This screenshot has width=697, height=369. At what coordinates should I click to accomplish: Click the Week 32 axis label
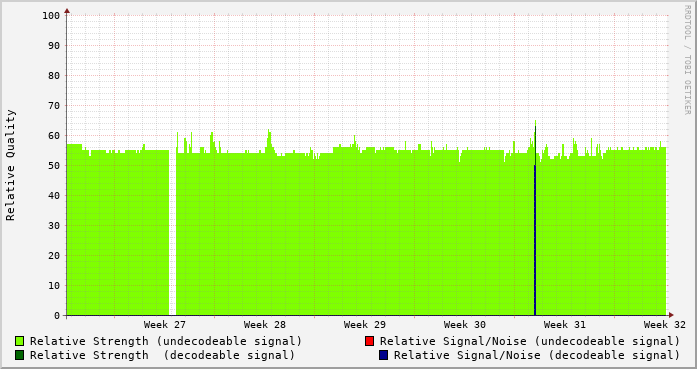point(665,325)
